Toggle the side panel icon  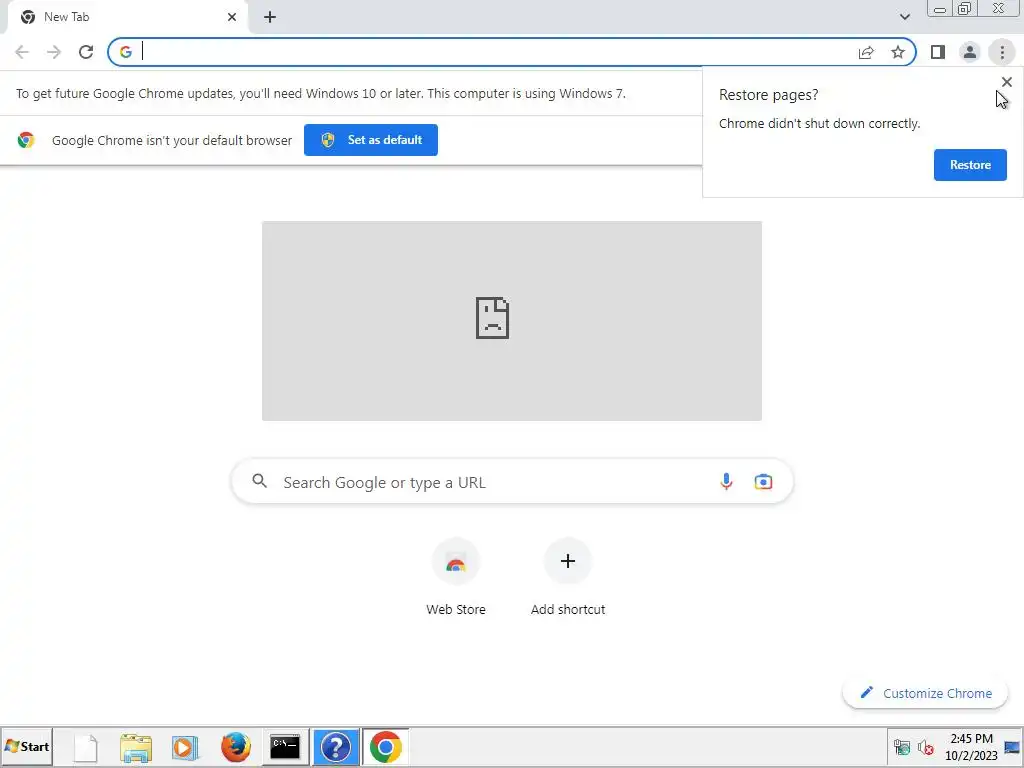coord(938,52)
